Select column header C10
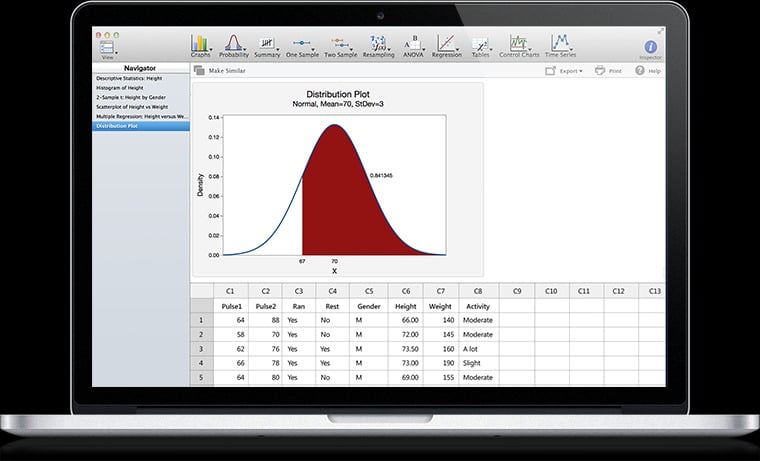 (551, 291)
